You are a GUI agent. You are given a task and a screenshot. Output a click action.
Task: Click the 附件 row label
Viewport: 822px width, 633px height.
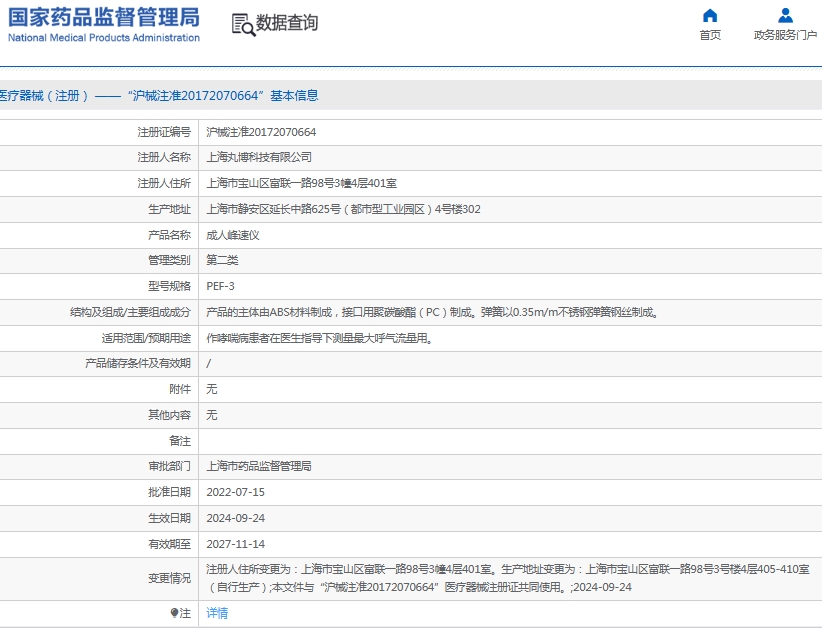[180, 389]
